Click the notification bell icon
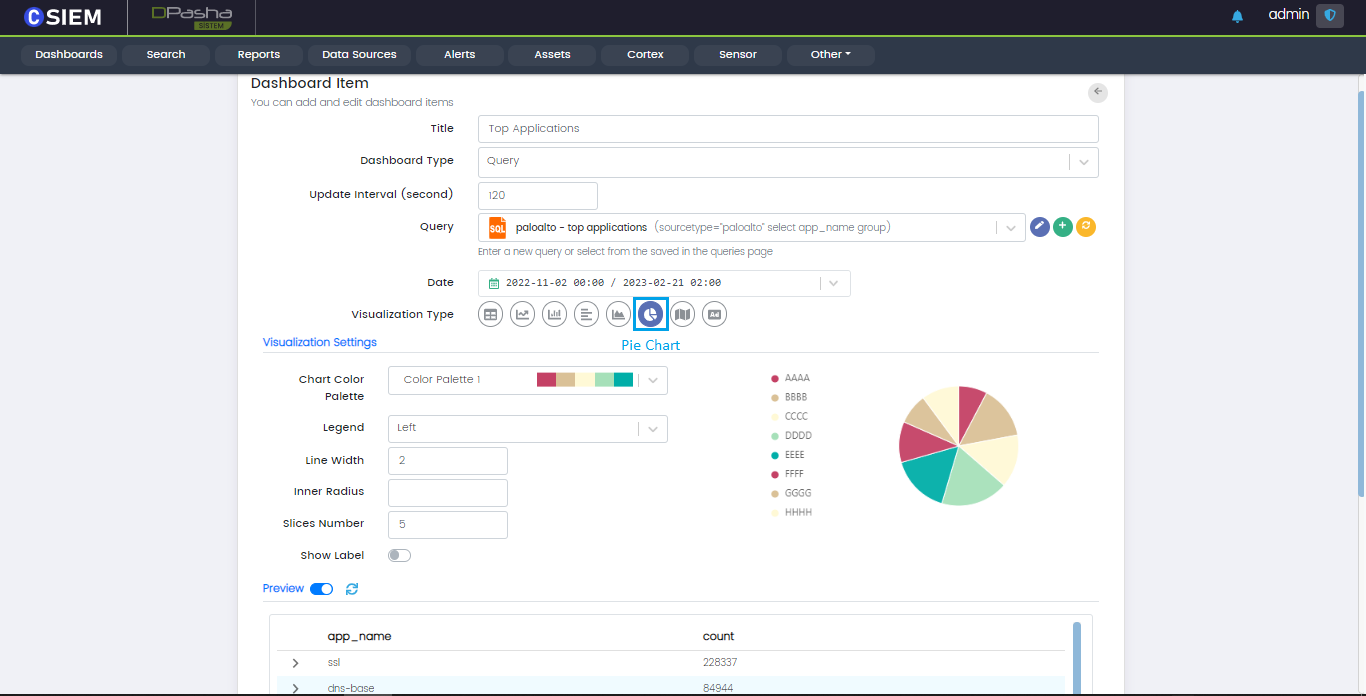 pos(1237,16)
